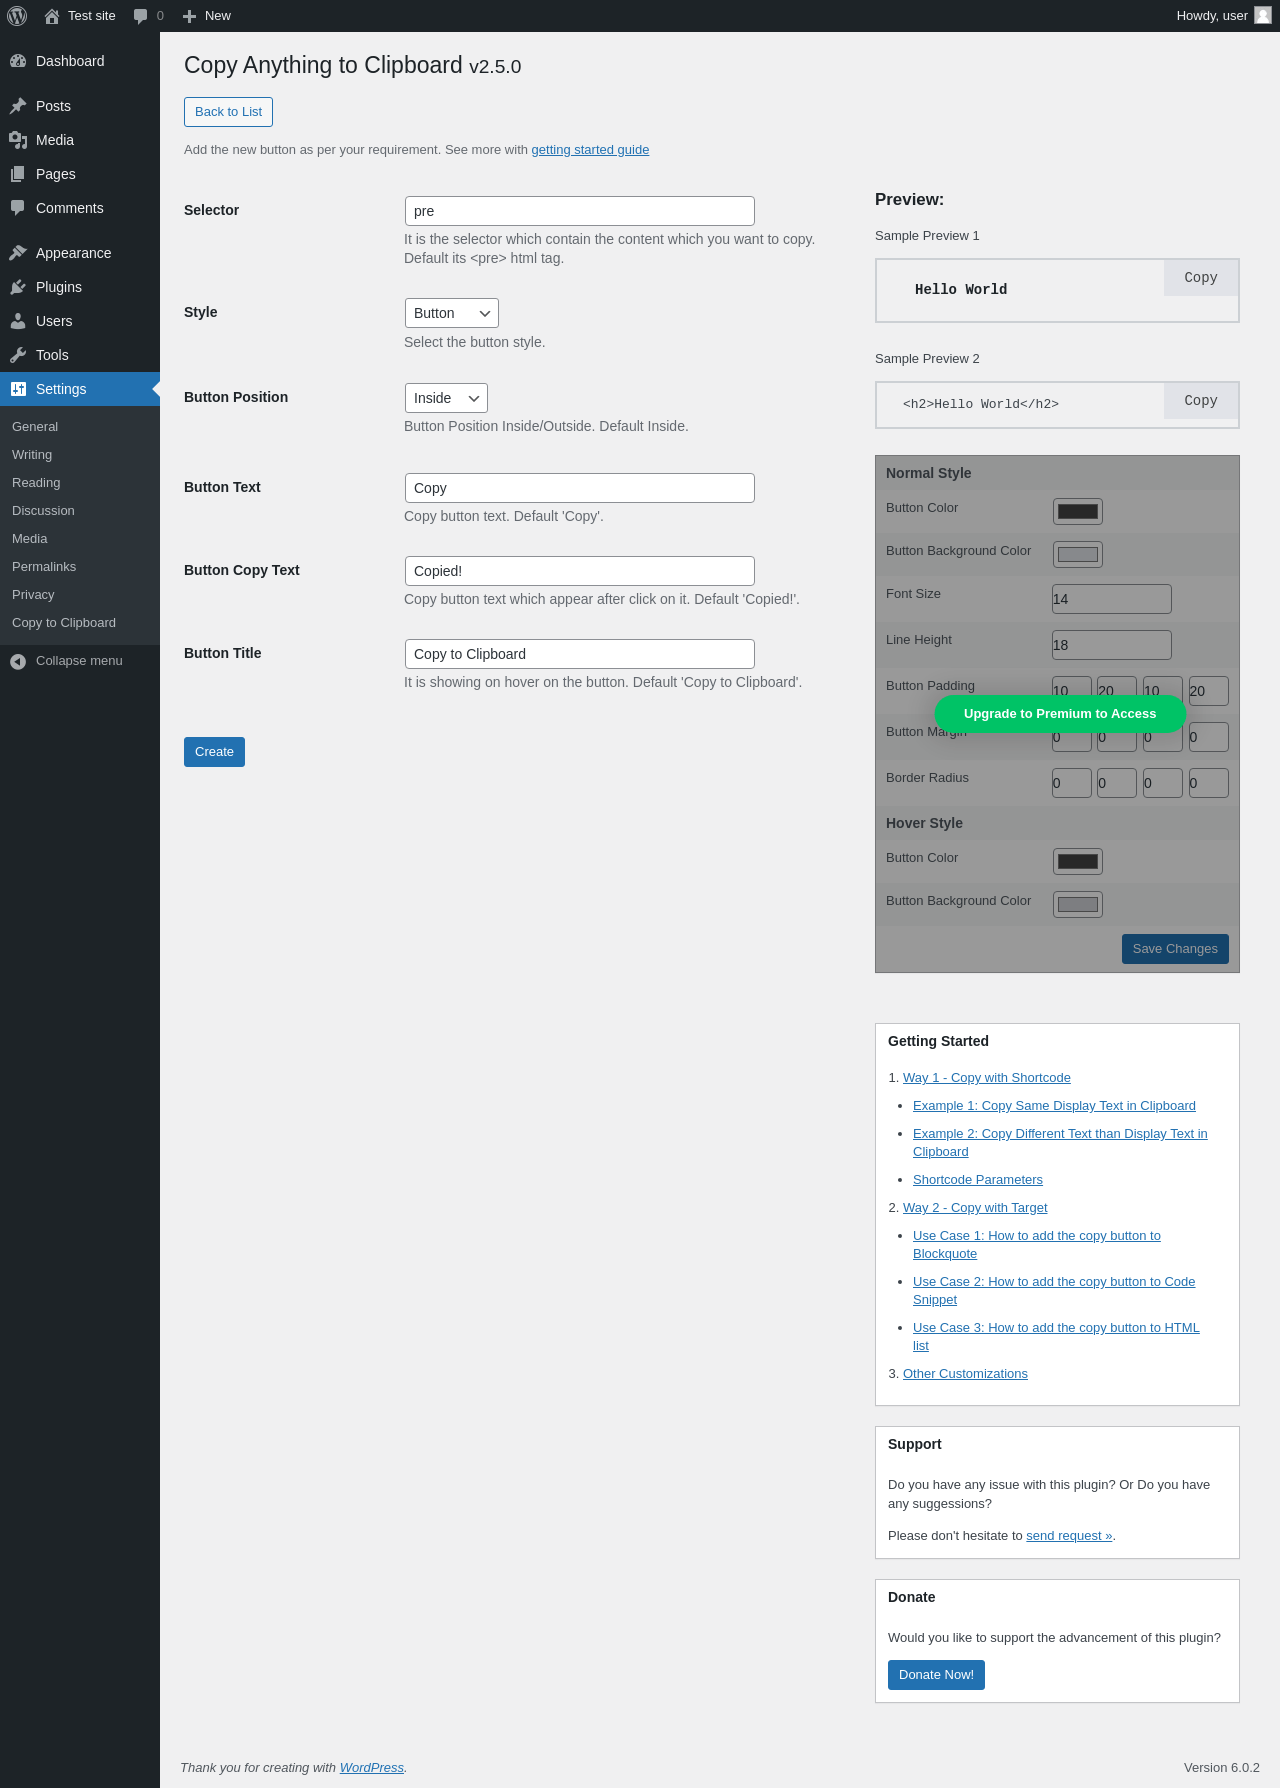This screenshot has height=1788, width=1280.
Task: Focus the Selector input field
Action: [x=579, y=211]
